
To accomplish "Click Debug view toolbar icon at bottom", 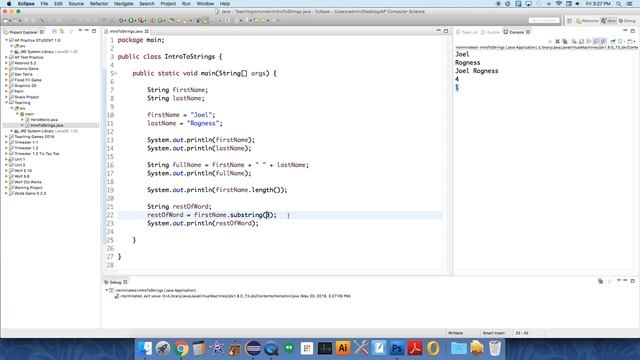I will coord(600,281).
